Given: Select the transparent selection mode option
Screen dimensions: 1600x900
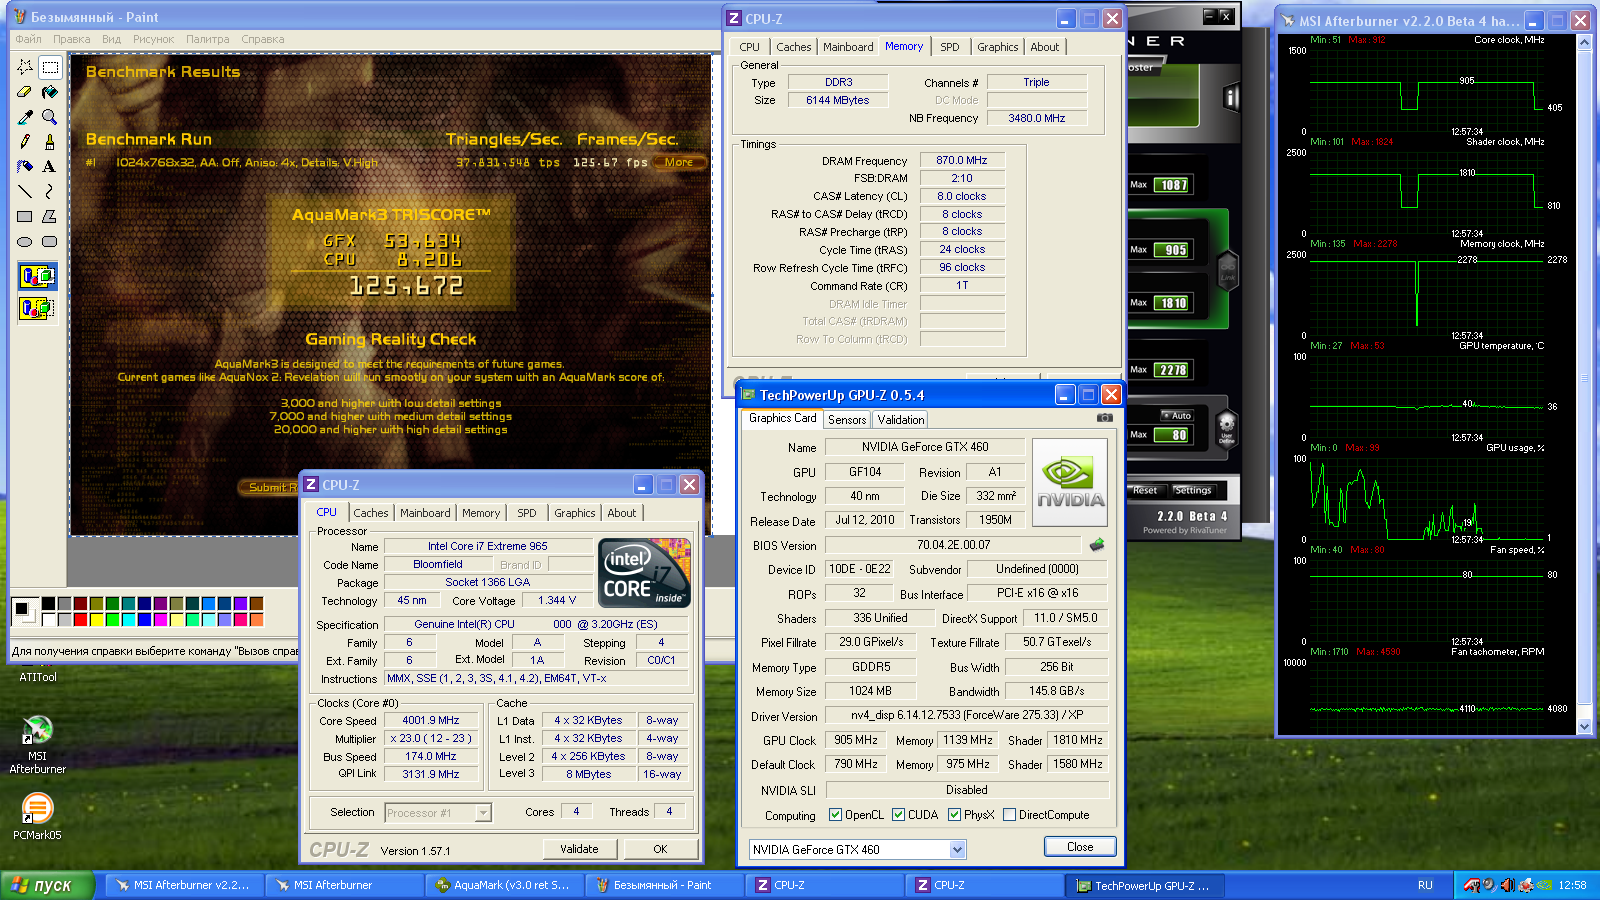Looking at the screenshot, I should pos(37,308).
